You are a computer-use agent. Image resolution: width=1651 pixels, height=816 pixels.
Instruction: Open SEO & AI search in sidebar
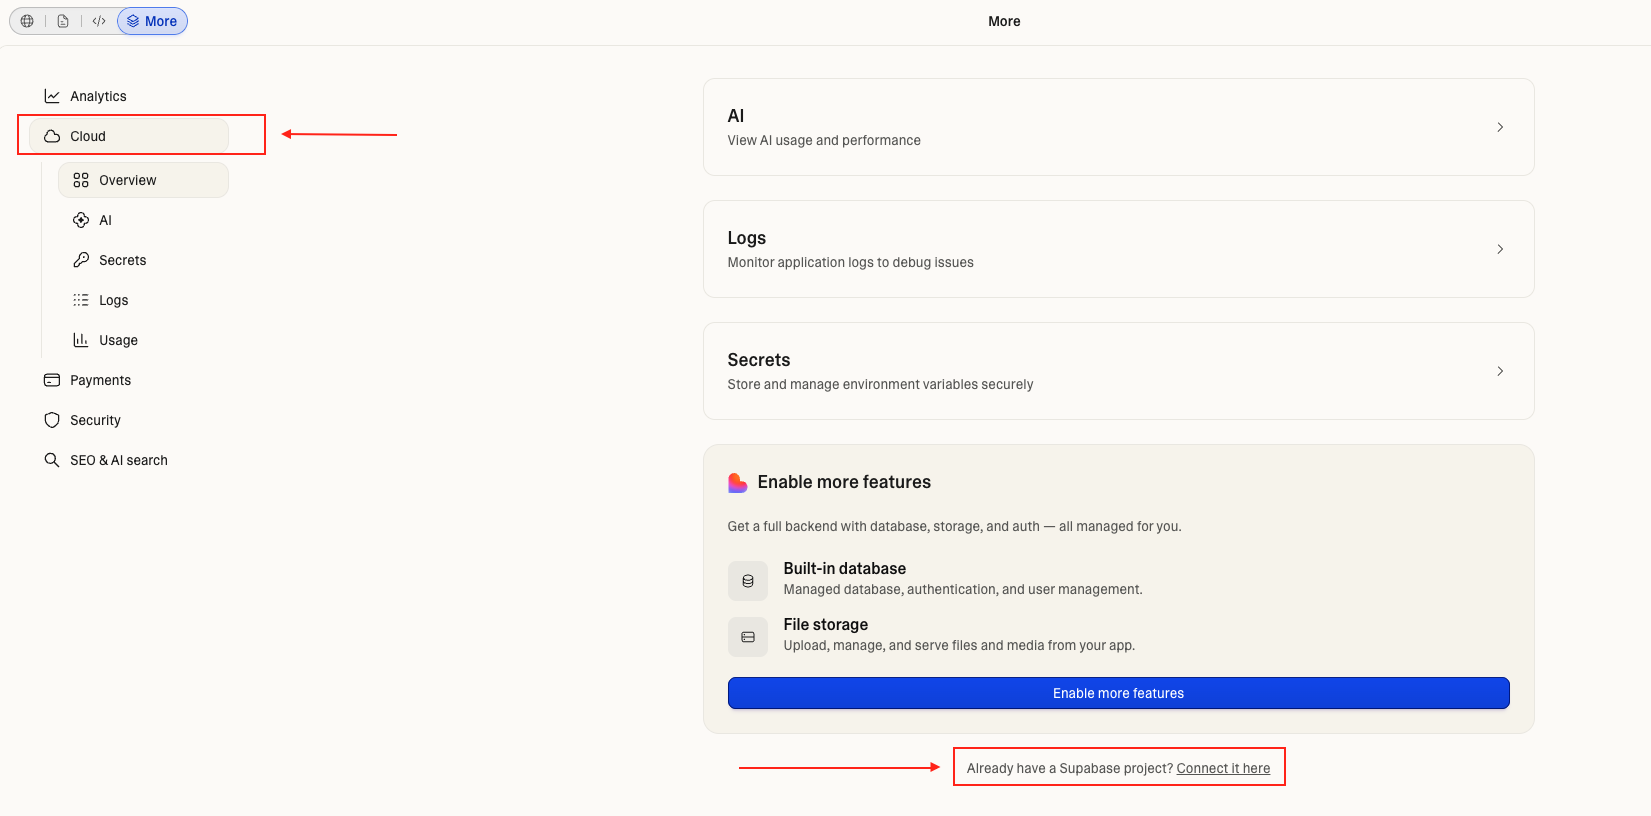pyautogui.click(x=119, y=460)
